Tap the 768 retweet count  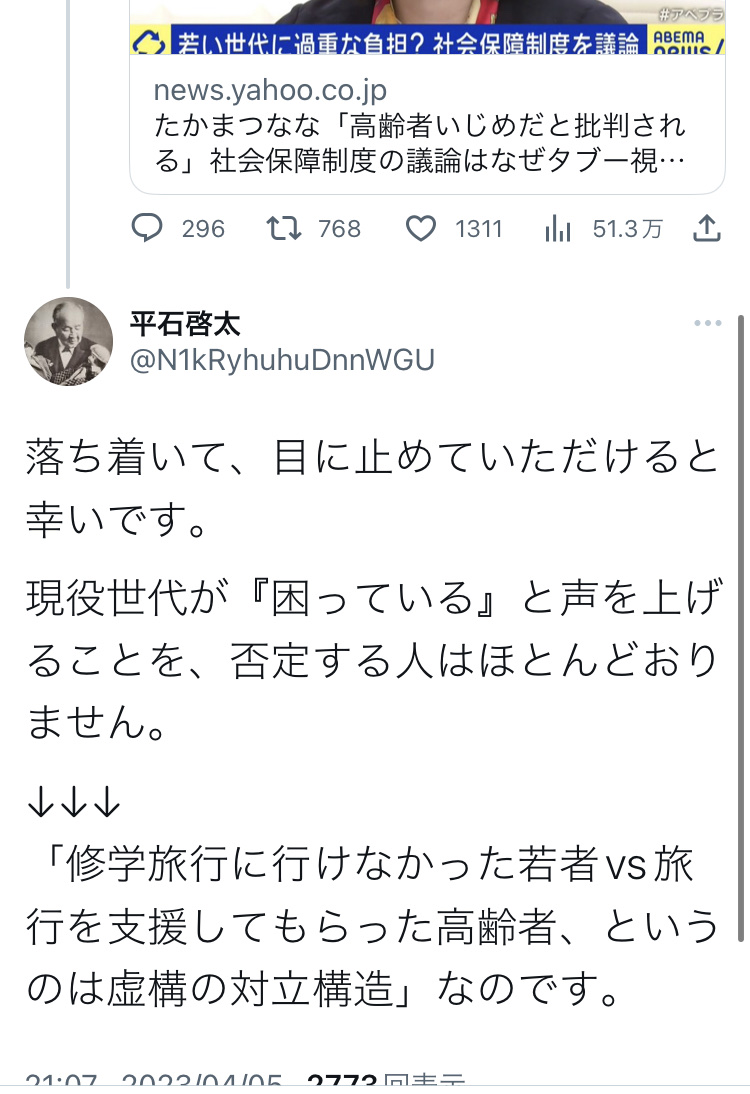click(340, 229)
